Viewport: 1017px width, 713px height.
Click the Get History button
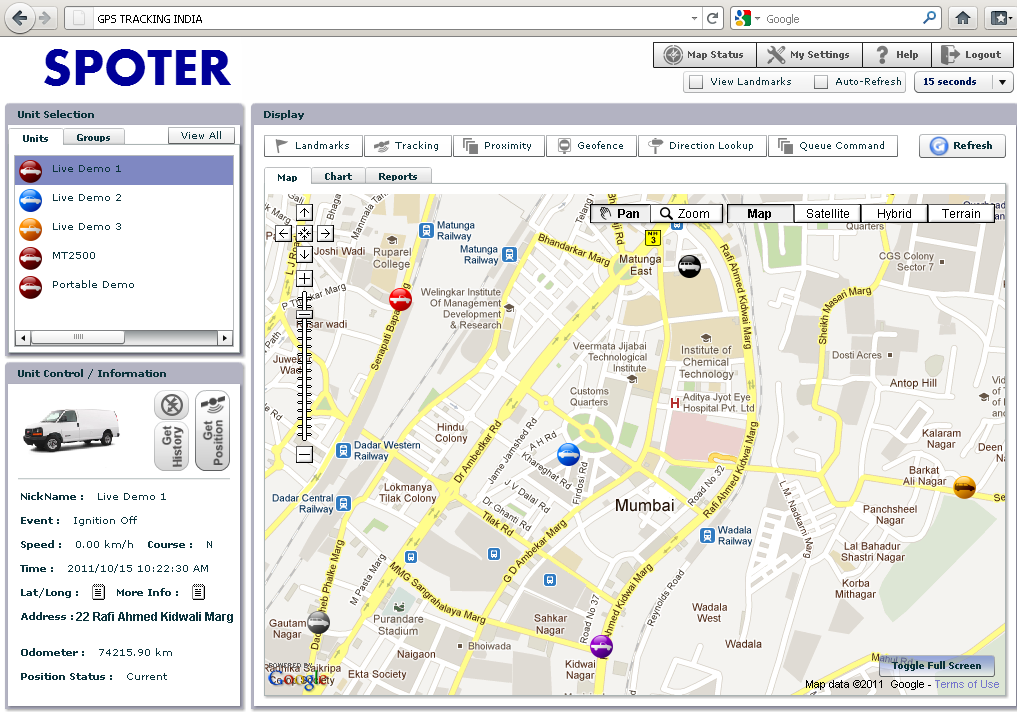171,446
